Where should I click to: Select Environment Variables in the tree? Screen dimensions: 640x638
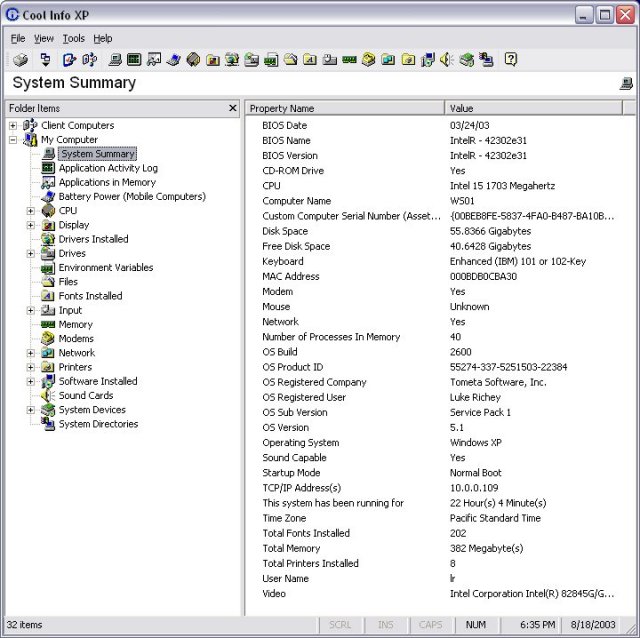coord(106,268)
